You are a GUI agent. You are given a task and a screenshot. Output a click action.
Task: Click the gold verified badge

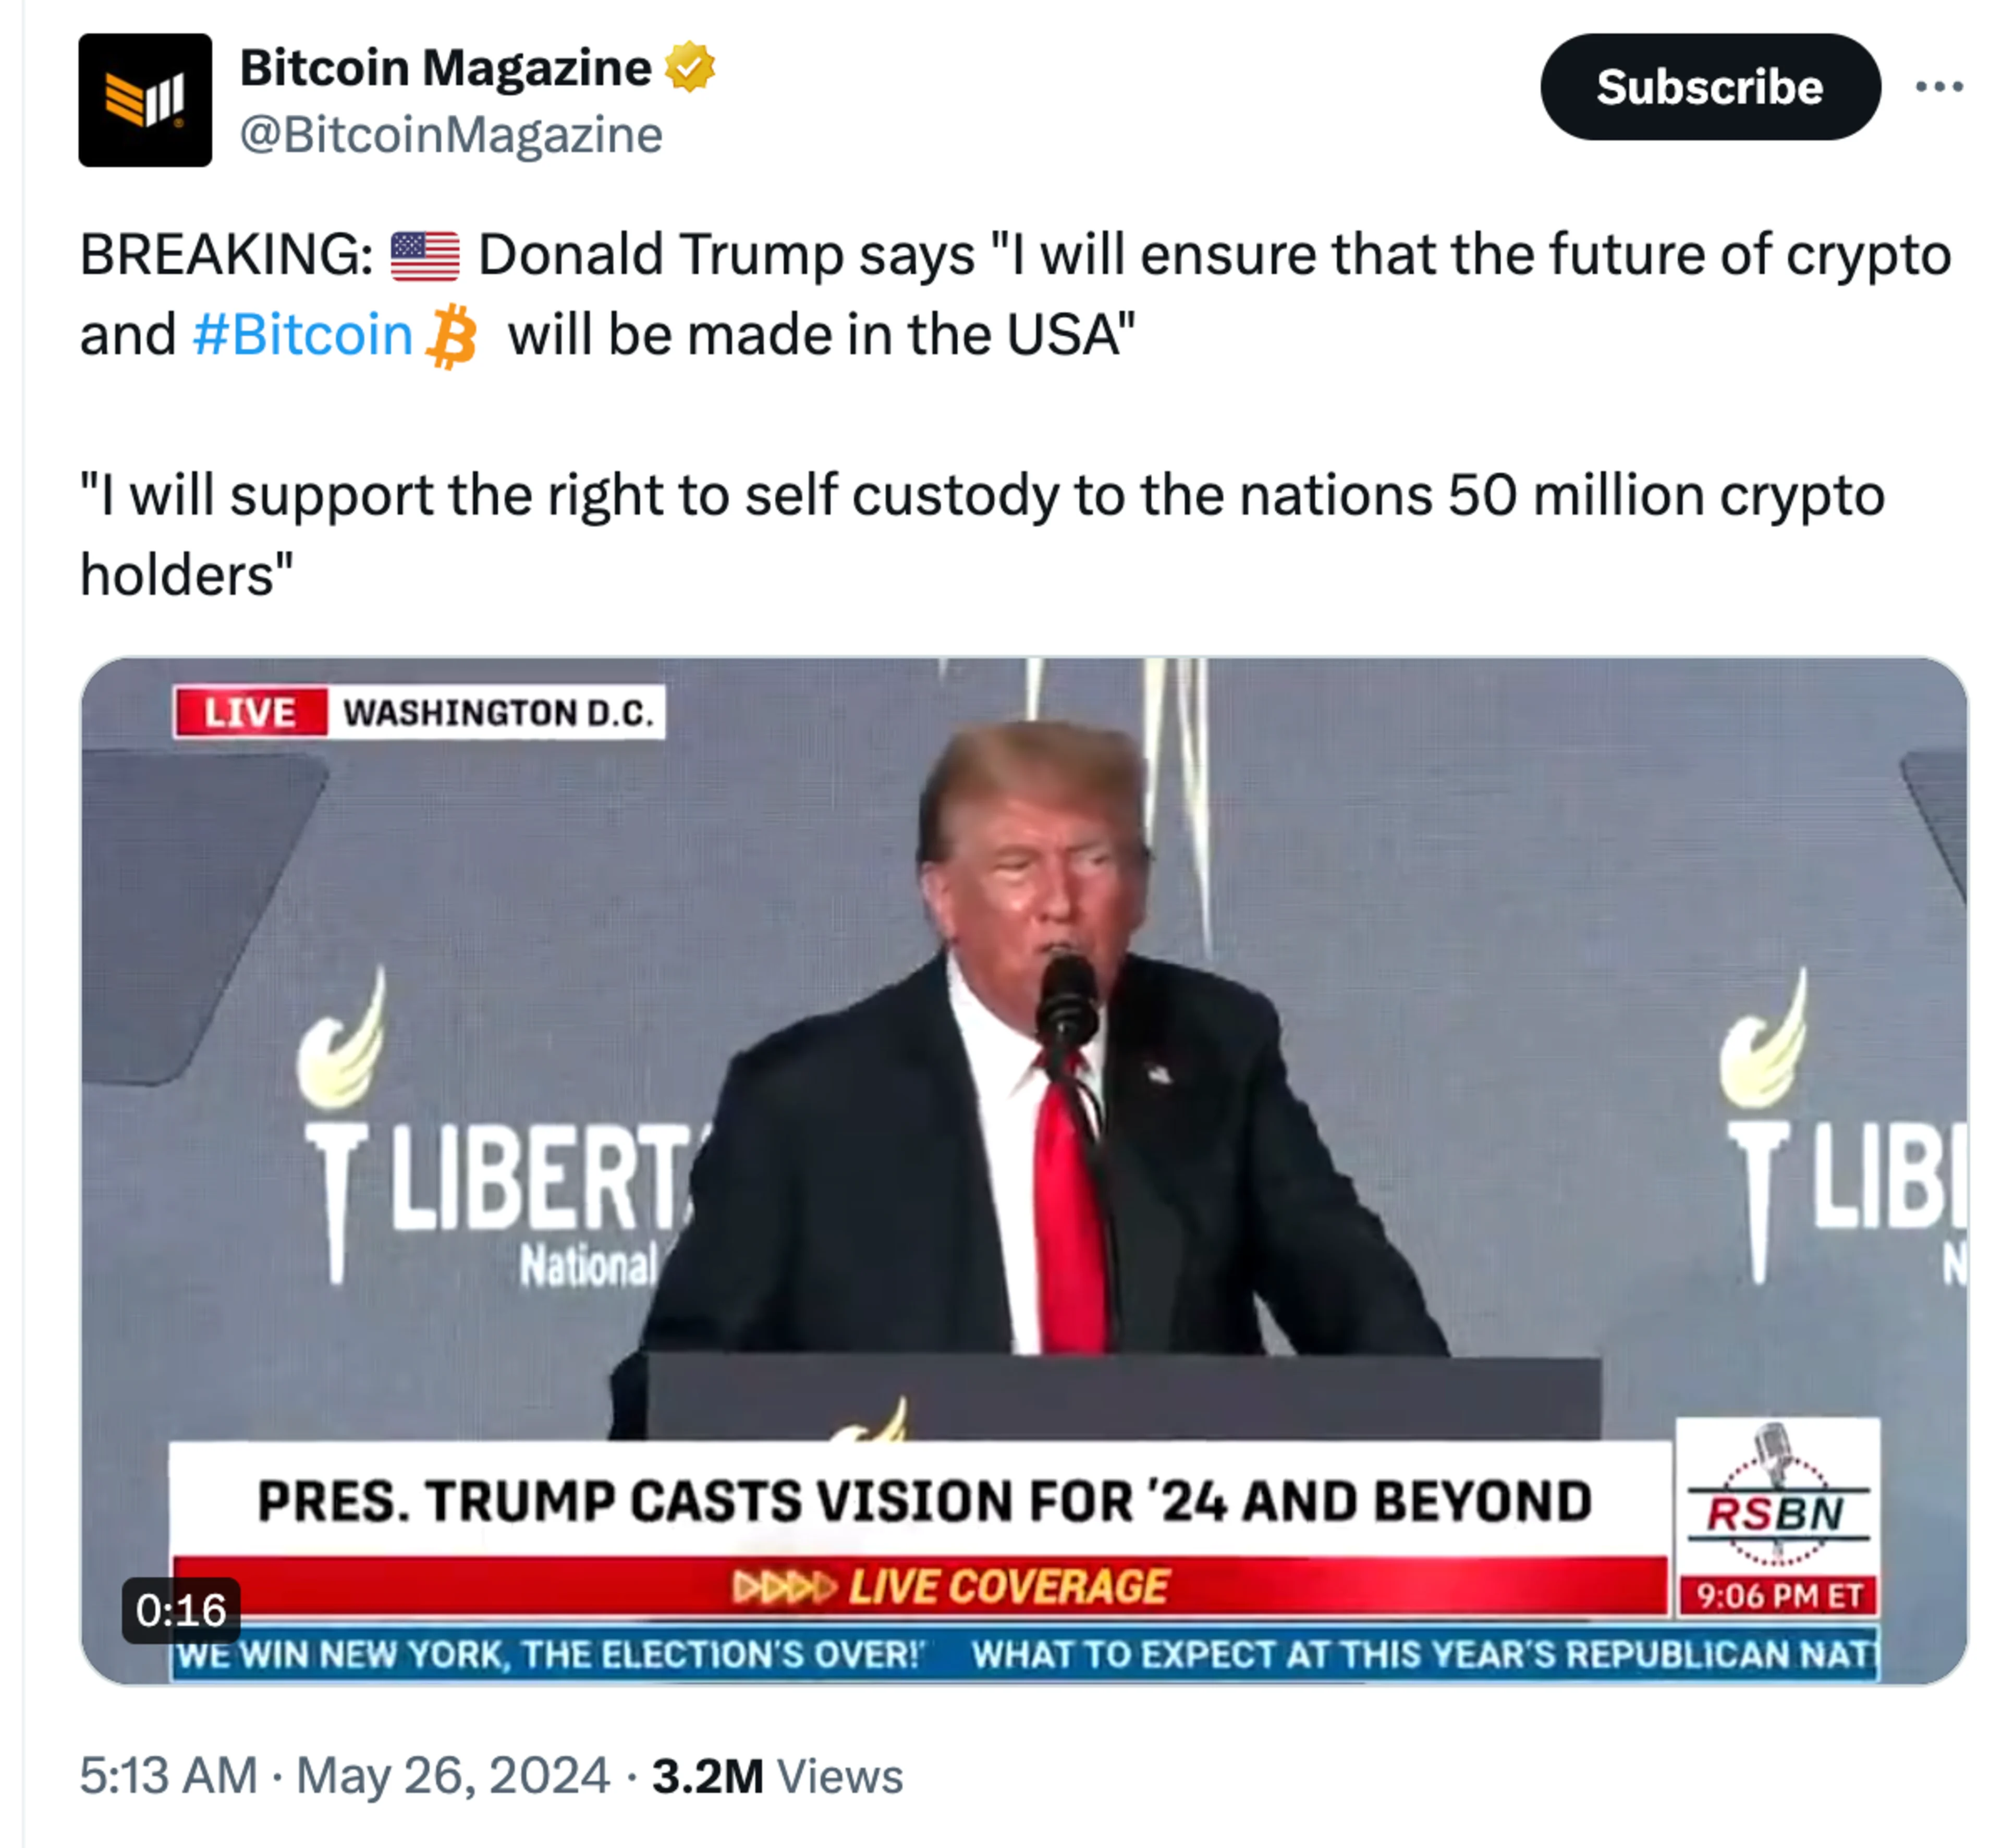[690, 67]
